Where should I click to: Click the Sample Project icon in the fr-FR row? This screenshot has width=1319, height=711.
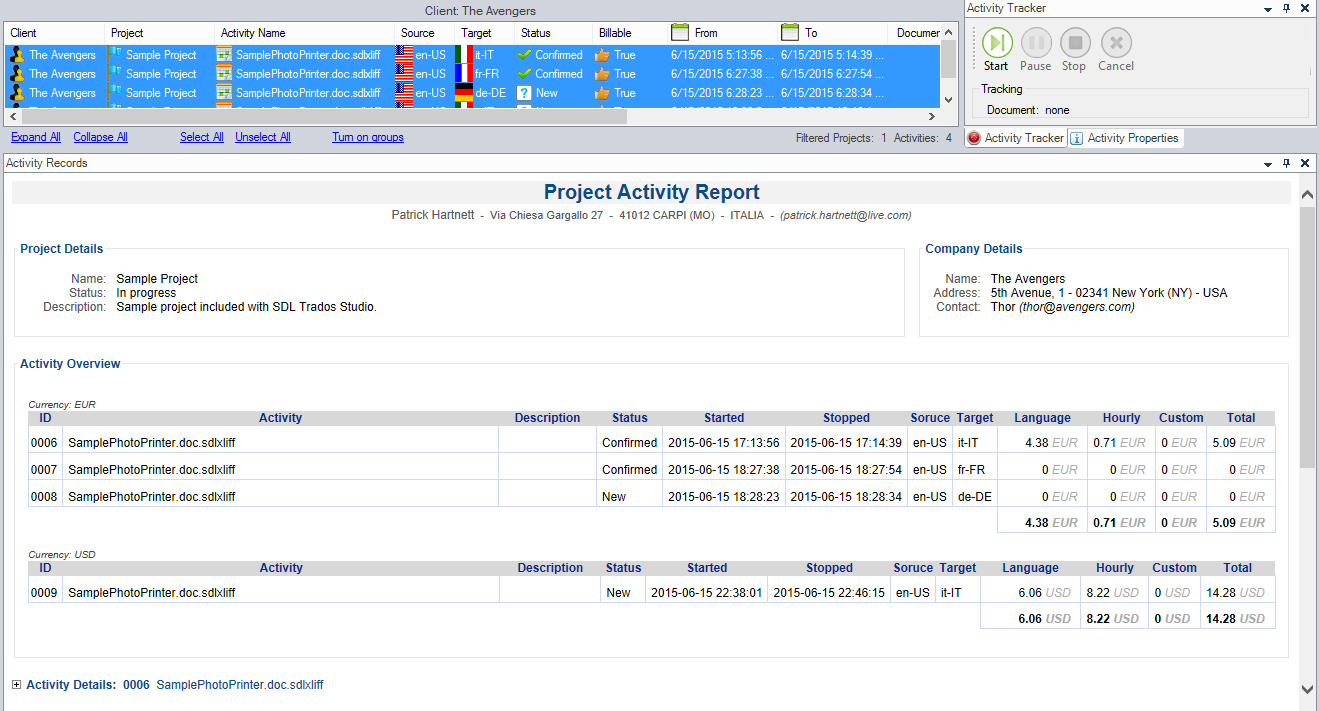click(116, 74)
